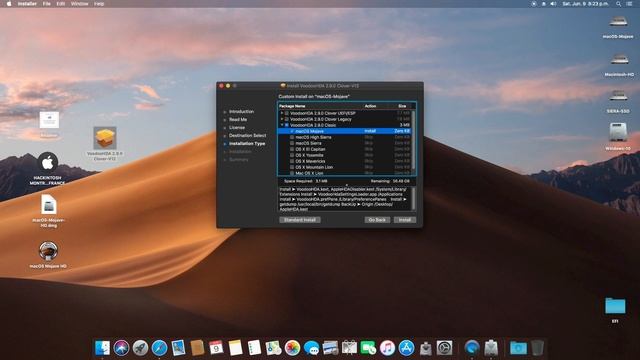Open App Store from the dock
This screenshot has width=640, height=360.
[x=407, y=348]
